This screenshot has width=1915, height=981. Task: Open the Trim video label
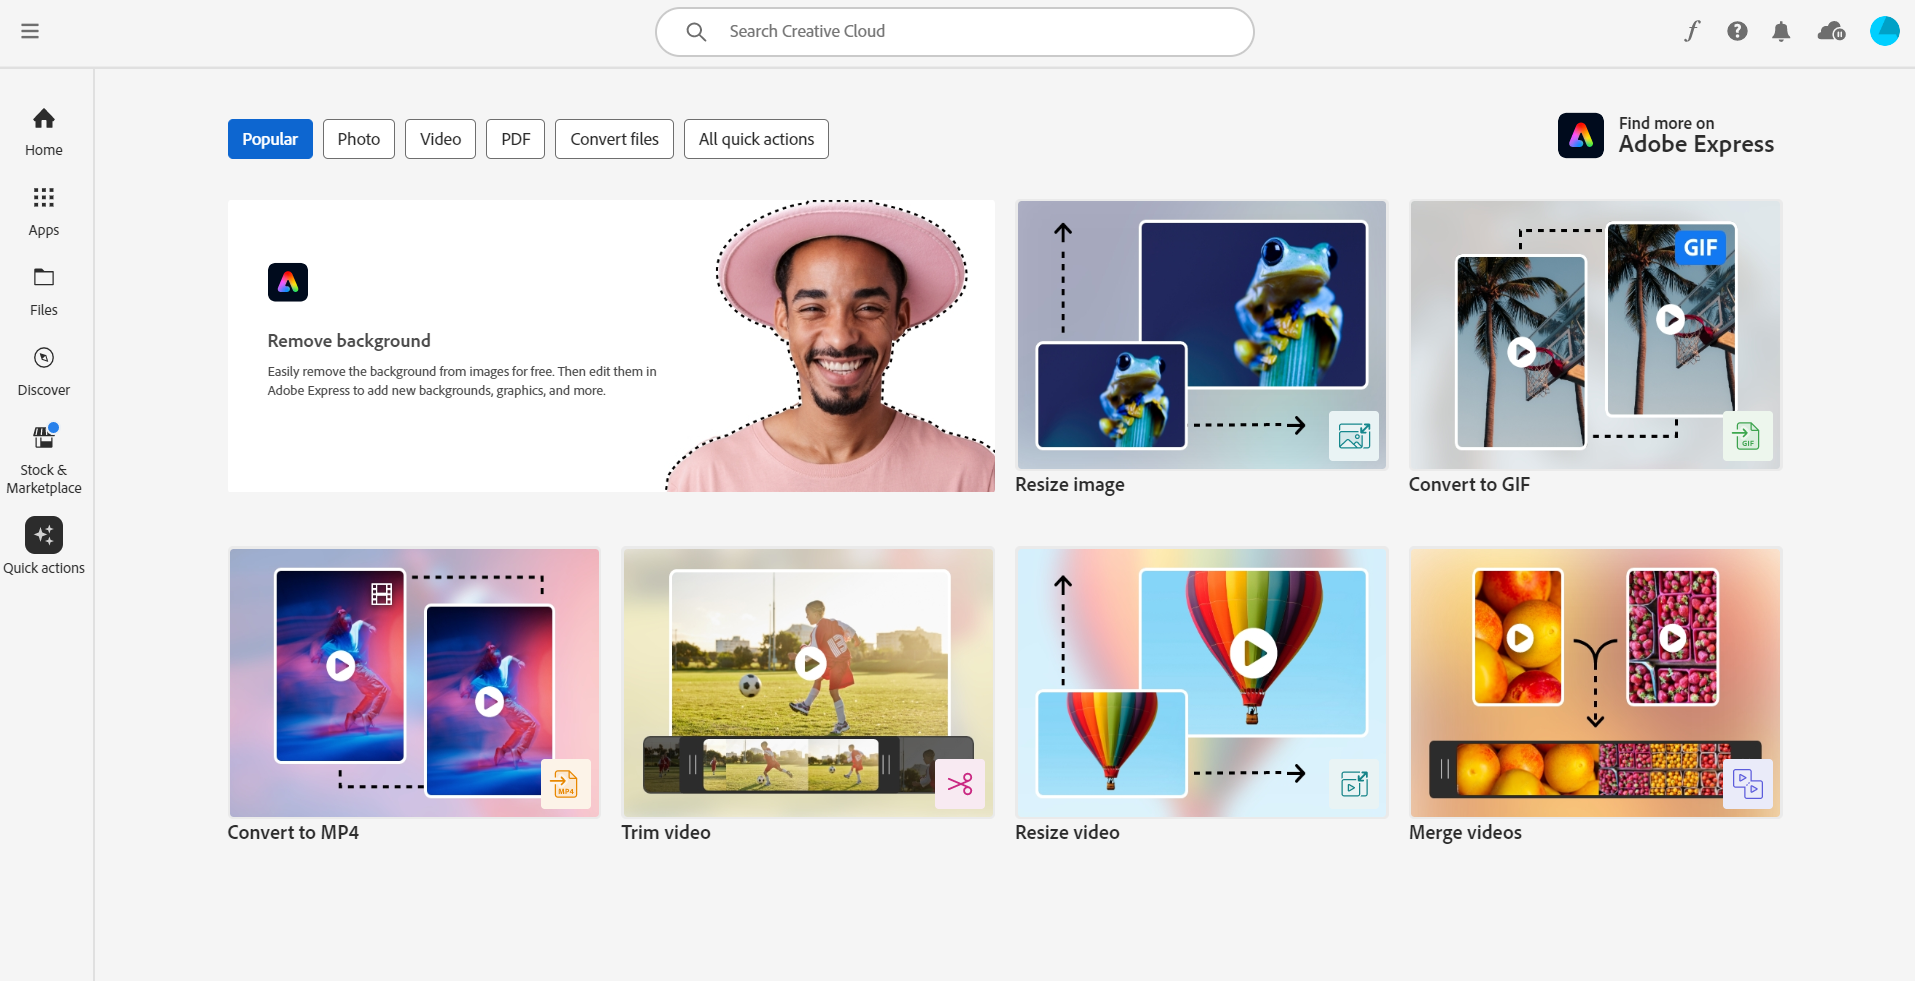(x=666, y=833)
